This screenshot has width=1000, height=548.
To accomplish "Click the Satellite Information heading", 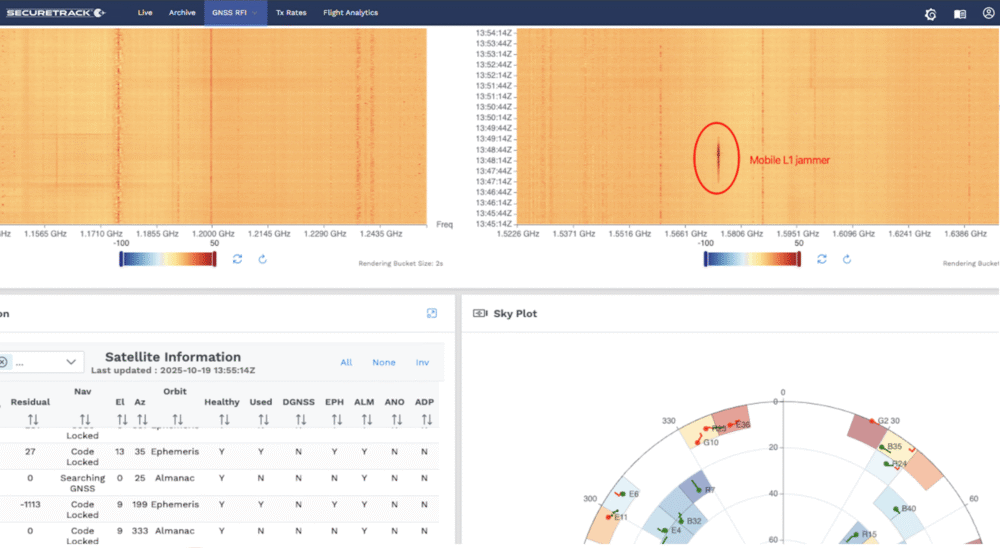I will pos(173,357).
